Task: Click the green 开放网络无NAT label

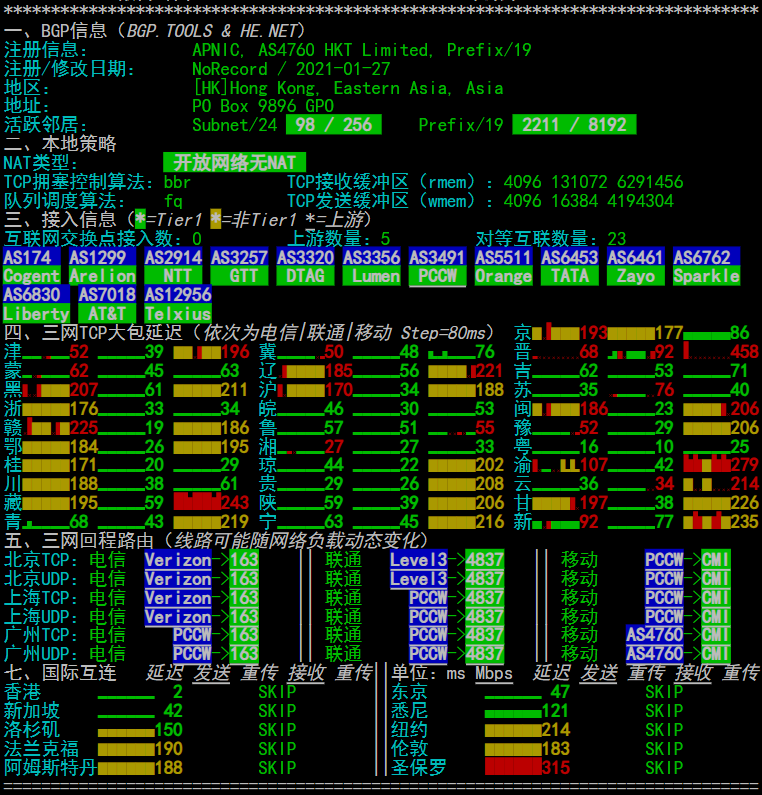Action: [x=234, y=162]
